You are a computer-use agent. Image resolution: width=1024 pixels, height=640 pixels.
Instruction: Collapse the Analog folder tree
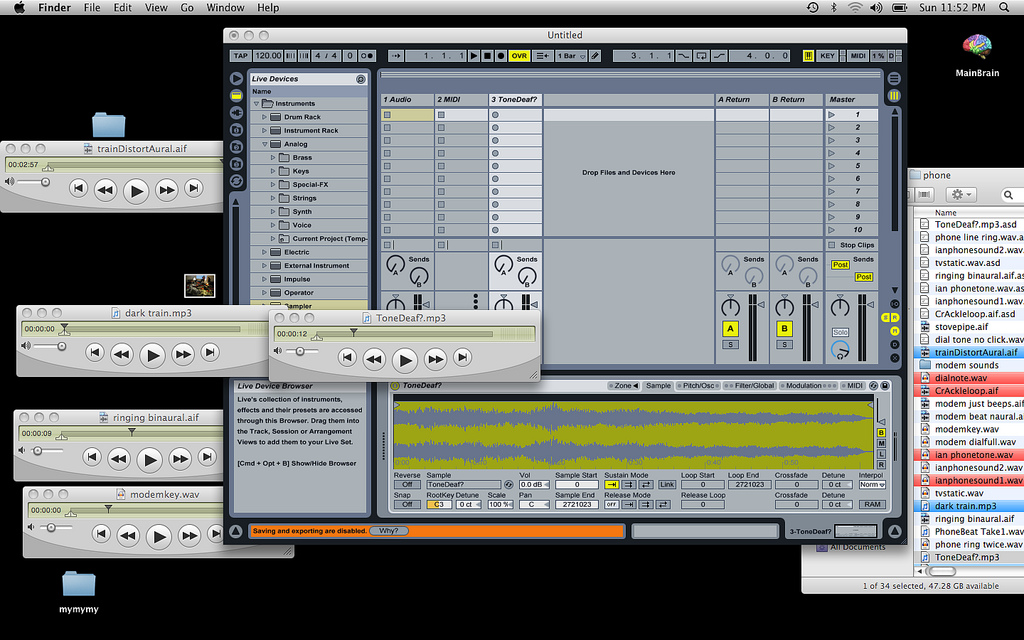[x=265, y=144]
